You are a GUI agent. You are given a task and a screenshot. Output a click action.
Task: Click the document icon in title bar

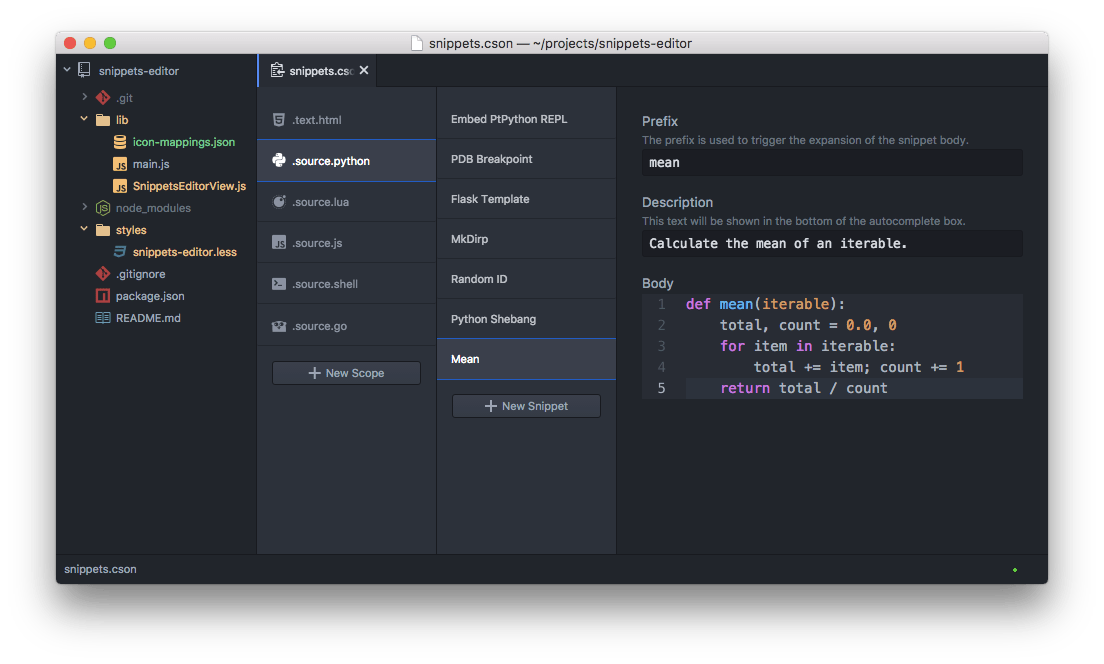click(x=417, y=43)
